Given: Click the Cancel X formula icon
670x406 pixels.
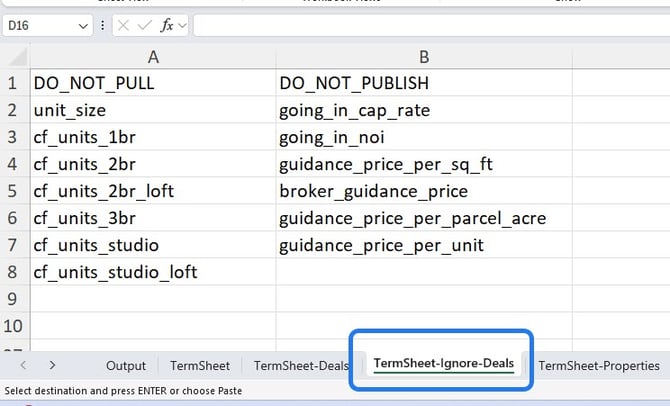Looking at the screenshot, I should (x=123, y=26).
